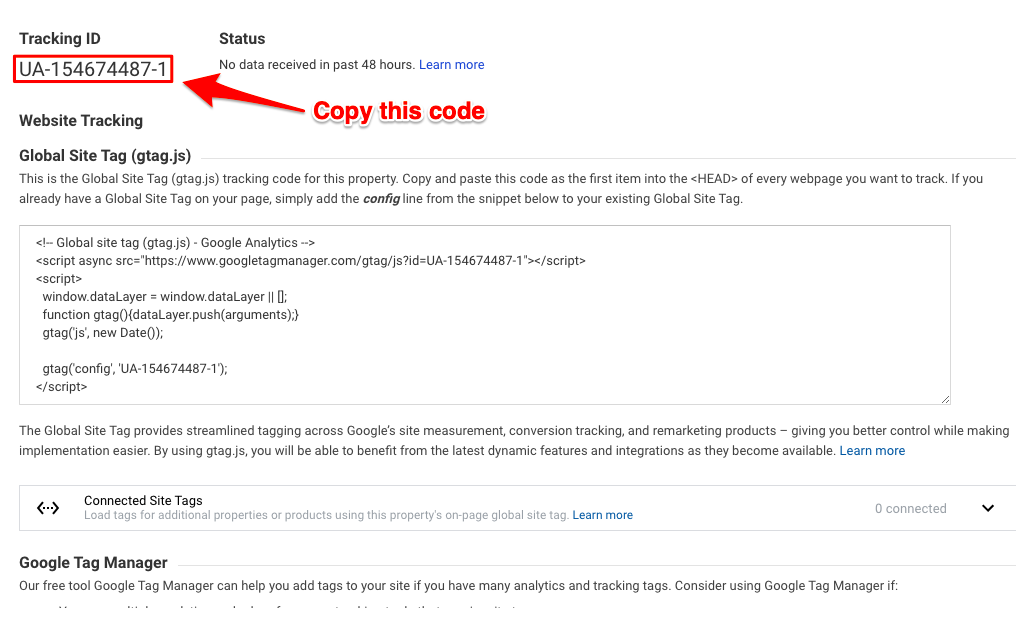
Task: Click the Global Site Tag (gtag.js) heading
Action: [x=105, y=155]
